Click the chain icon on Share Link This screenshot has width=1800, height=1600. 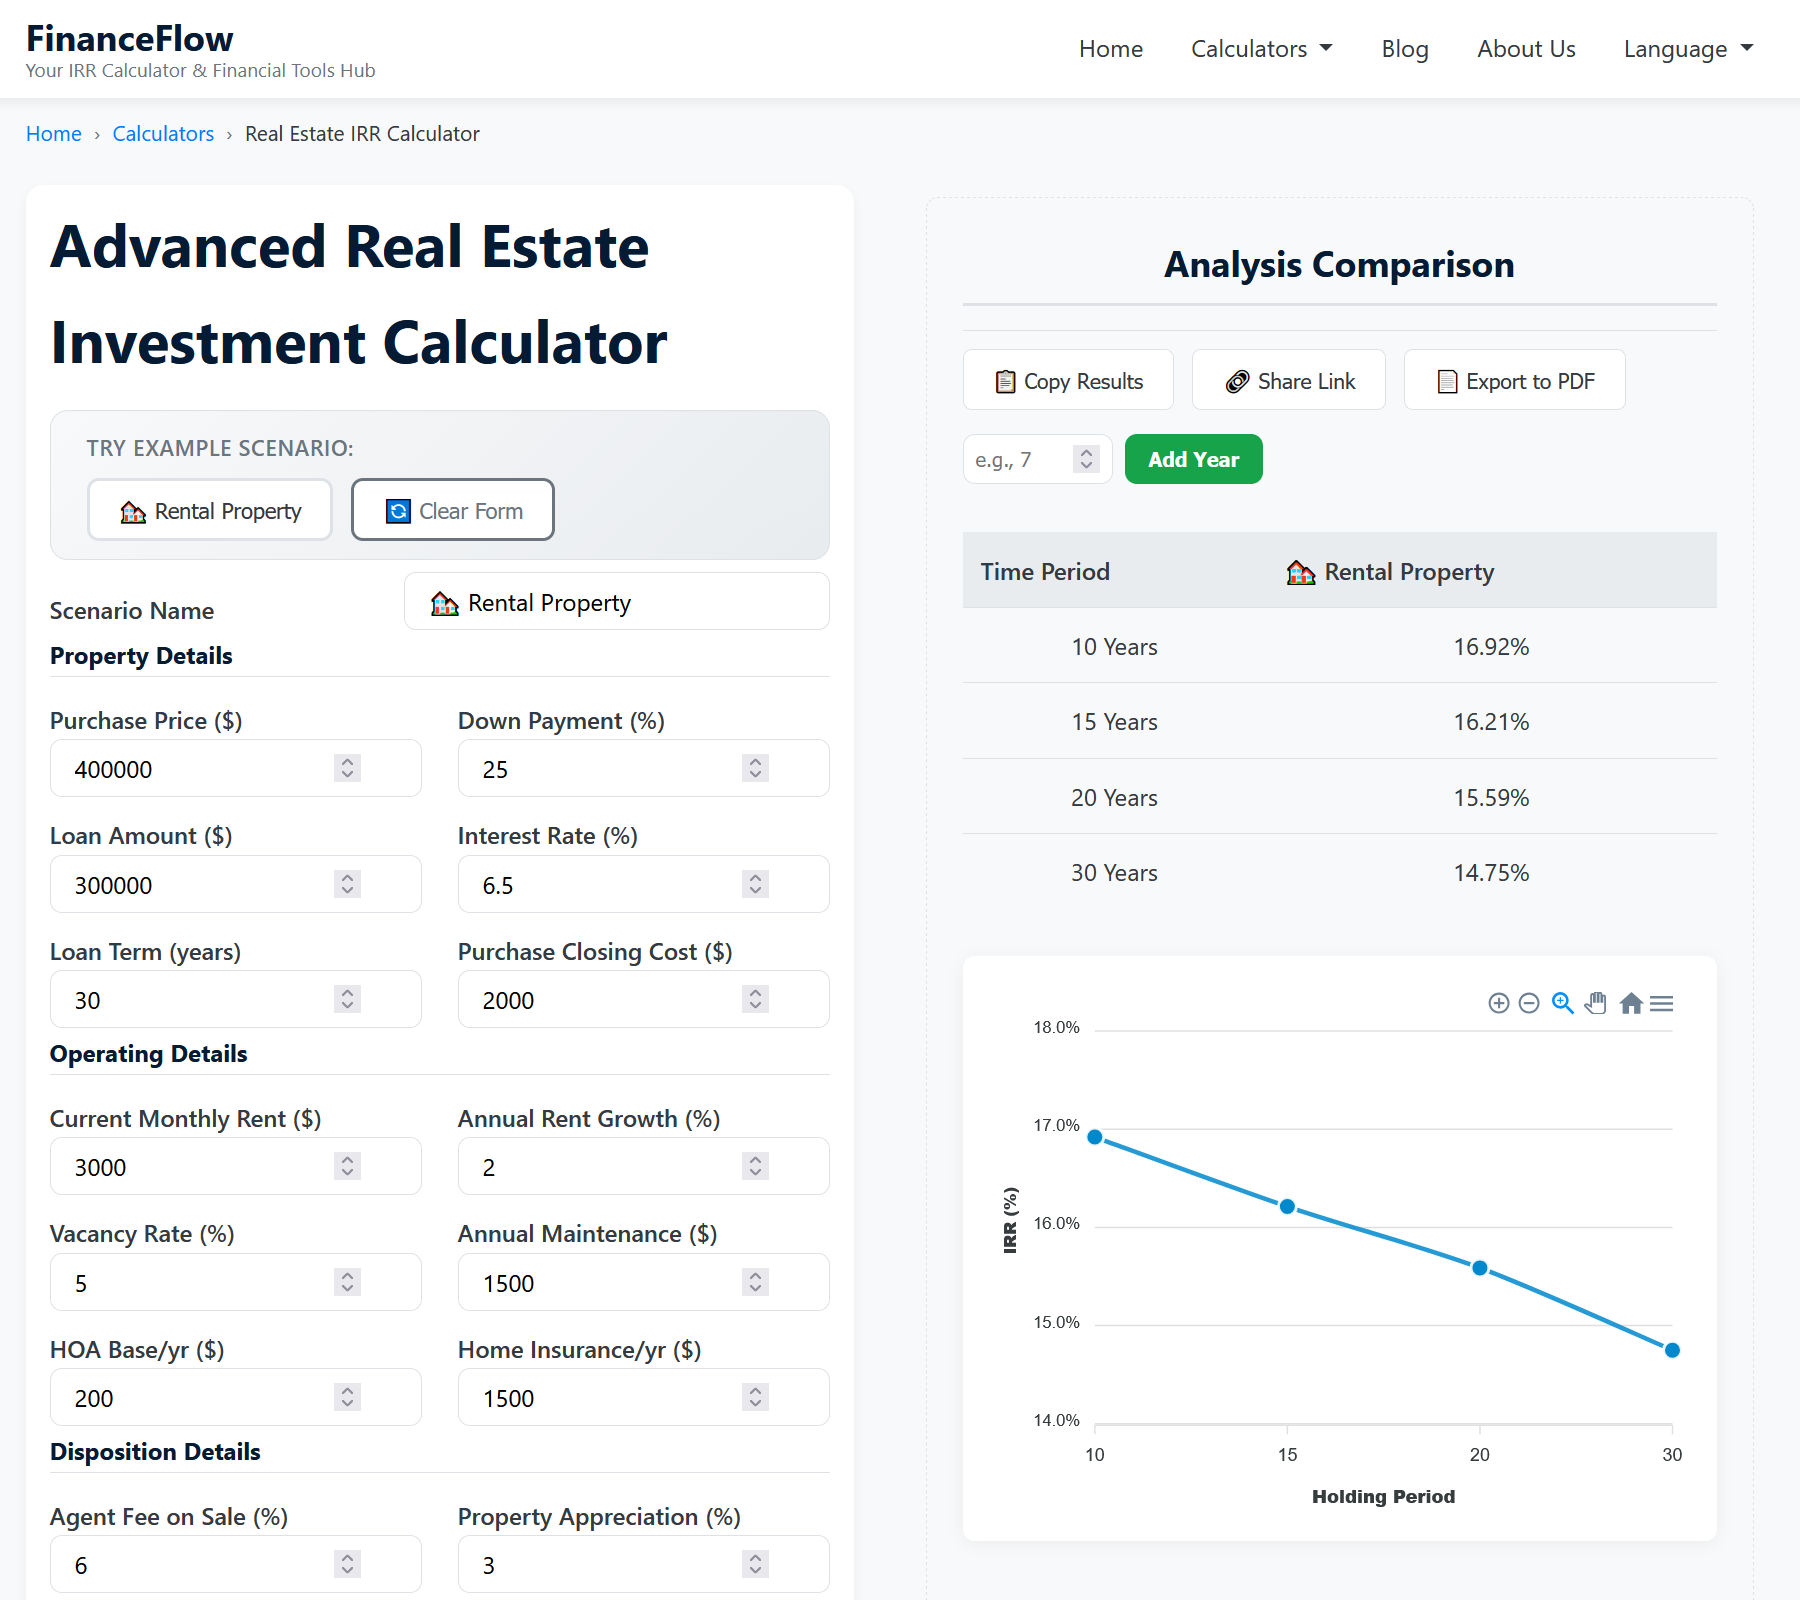click(x=1237, y=380)
